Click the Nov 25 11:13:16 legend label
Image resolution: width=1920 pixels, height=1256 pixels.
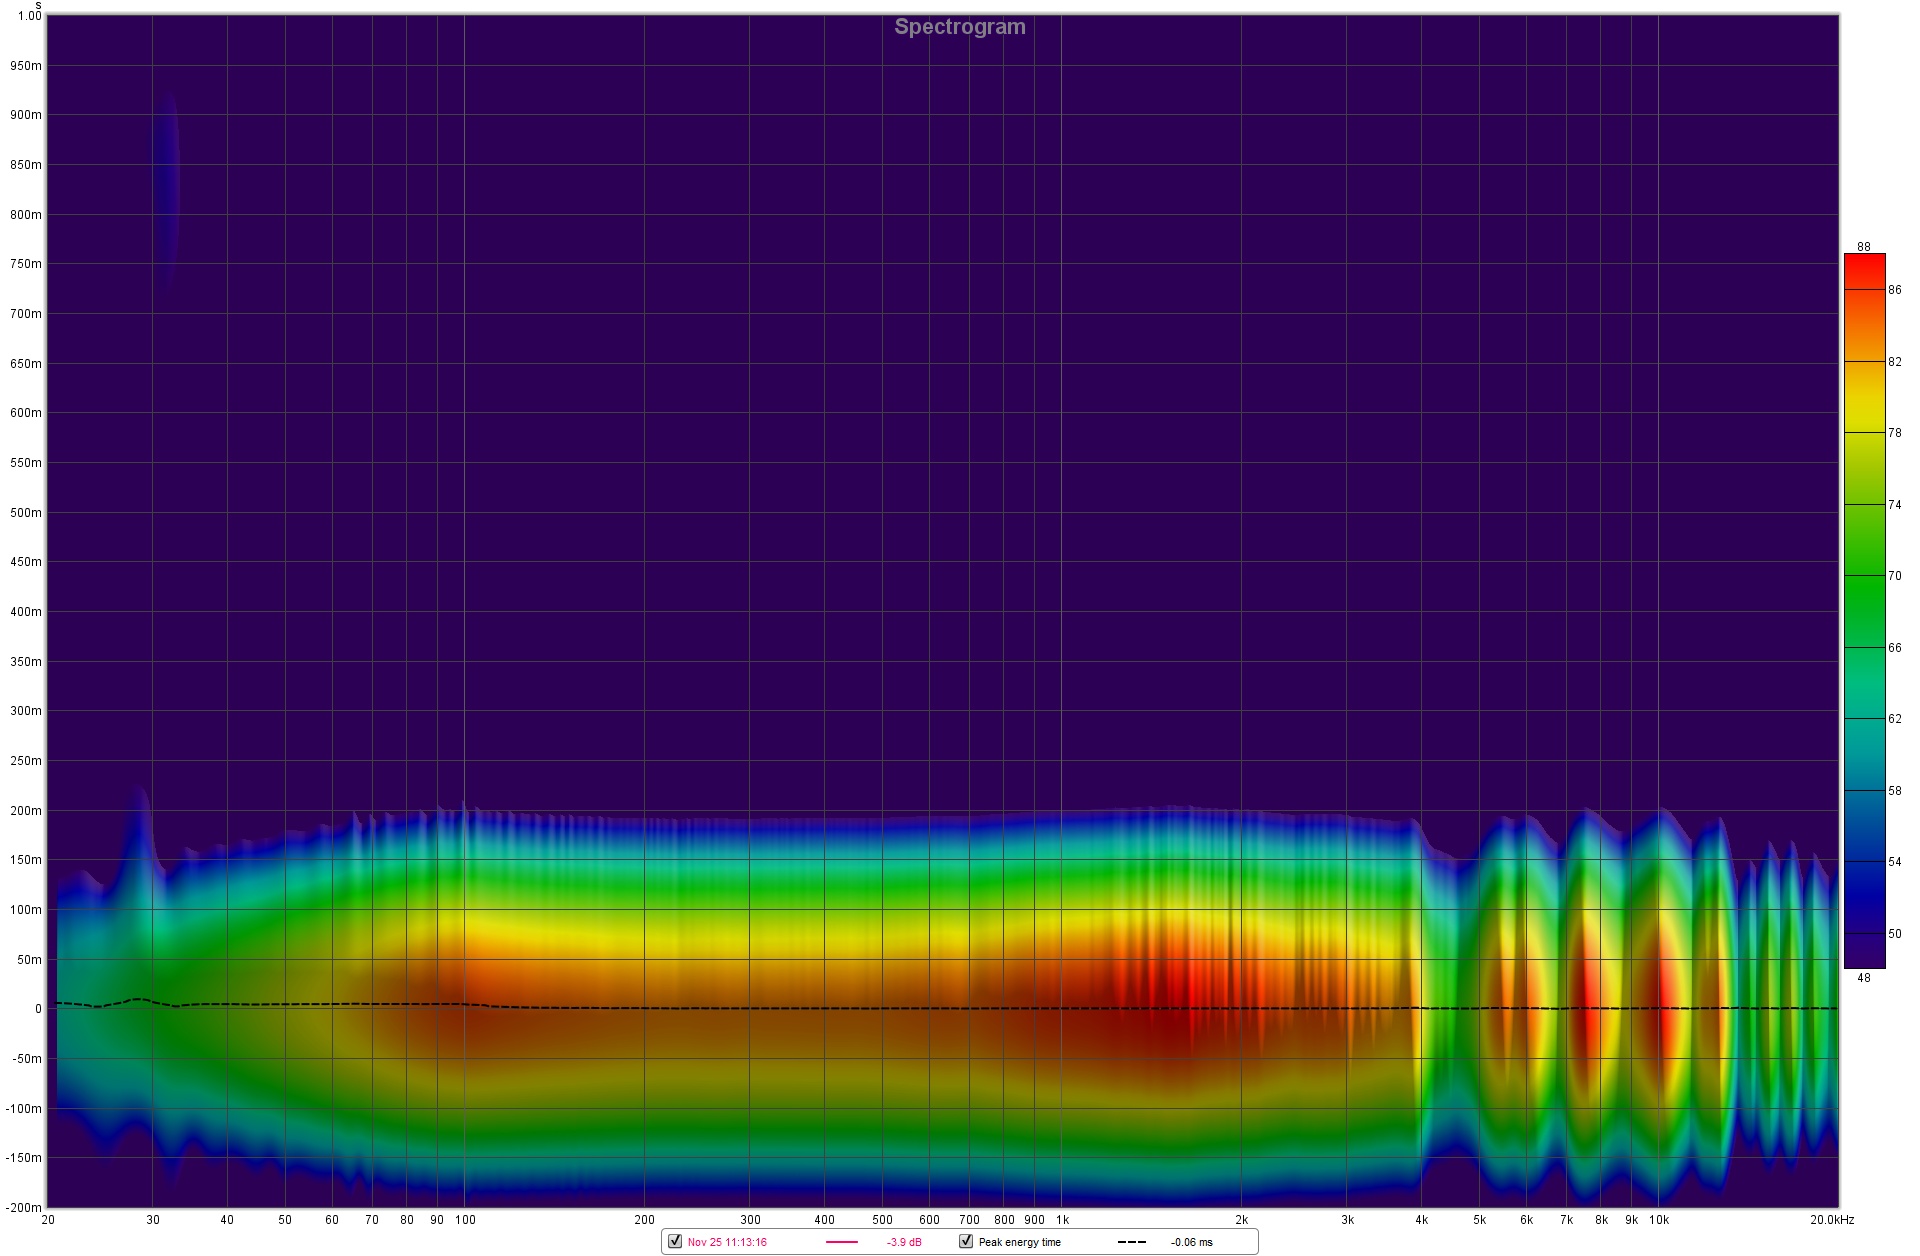(x=727, y=1242)
